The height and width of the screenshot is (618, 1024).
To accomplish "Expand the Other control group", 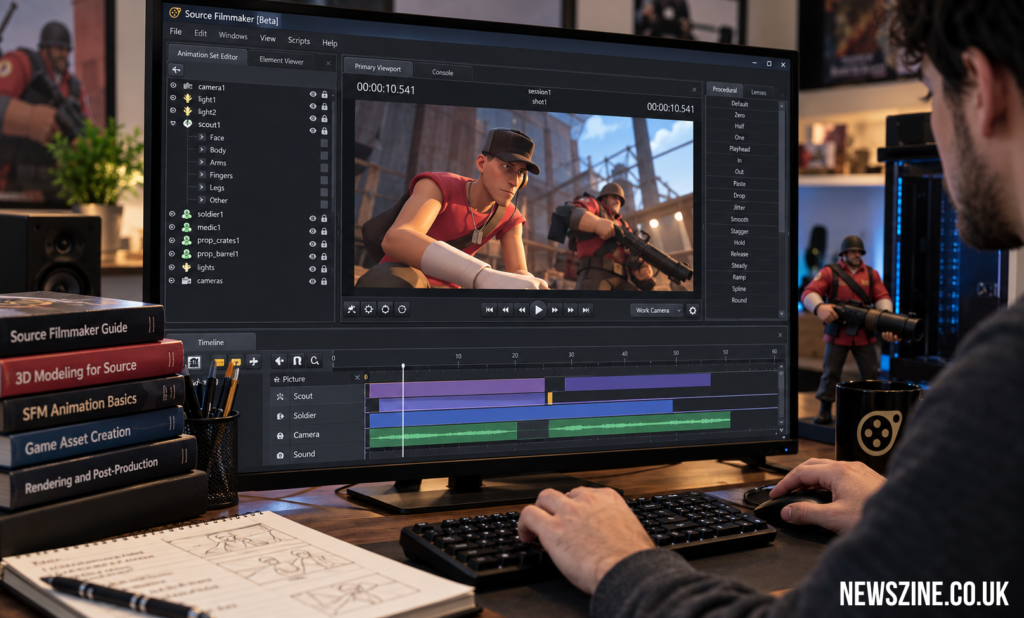I will click(202, 199).
